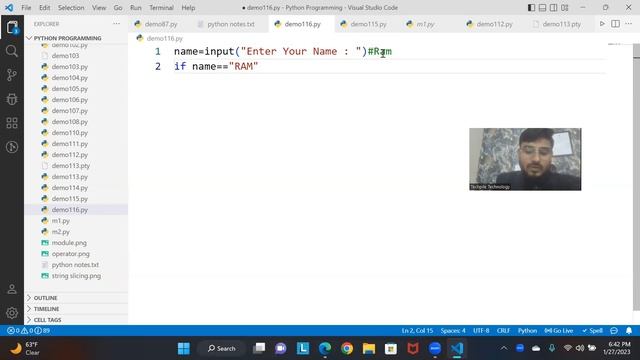
Task: Open the Search view in activity bar
Action: [12, 51]
